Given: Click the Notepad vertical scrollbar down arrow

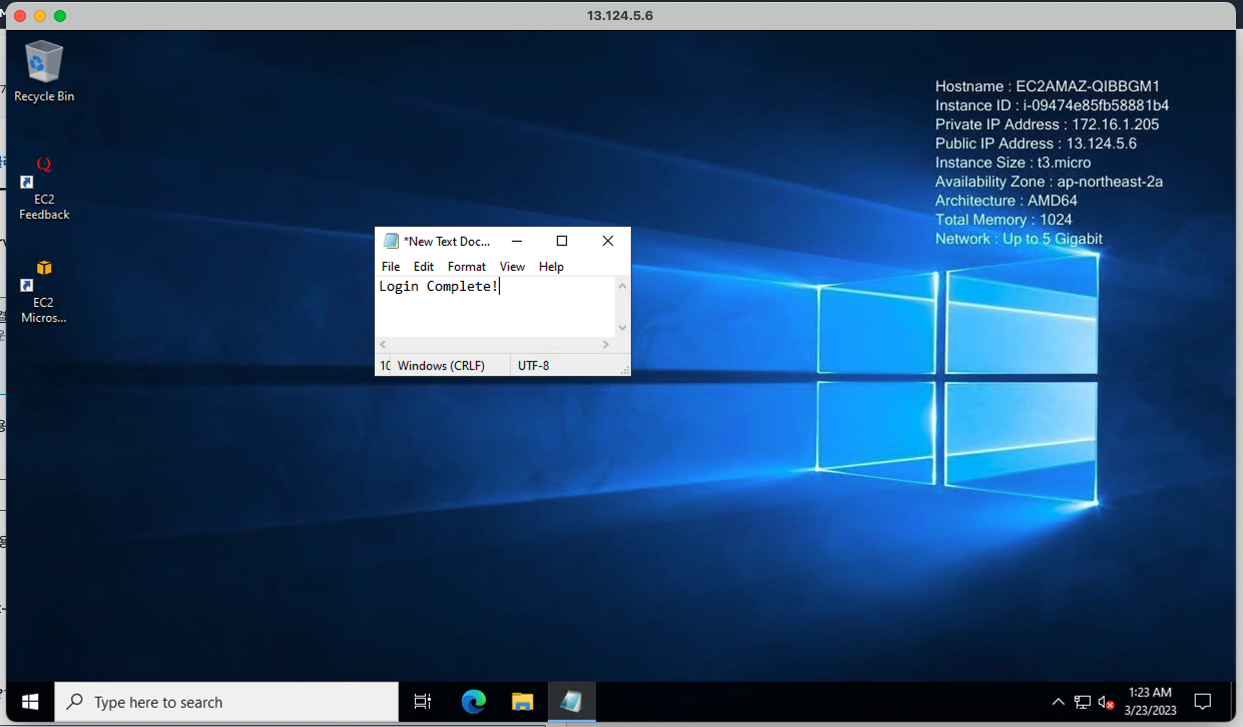Looking at the screenshot, I should coord(622,328).
